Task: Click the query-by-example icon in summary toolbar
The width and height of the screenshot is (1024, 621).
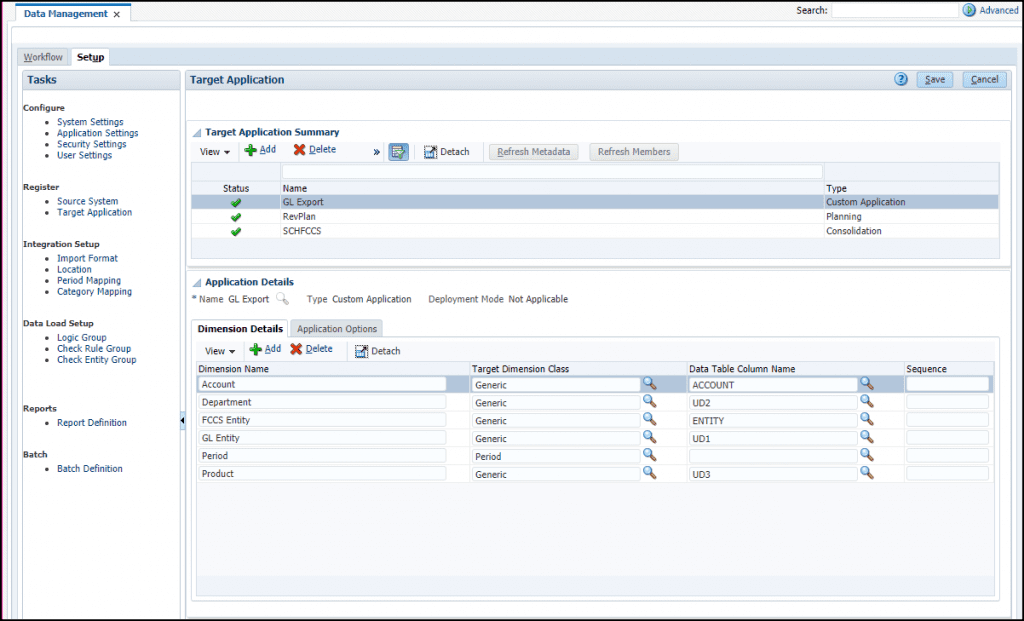Action: pyautogui.click(x=398, y=152)
